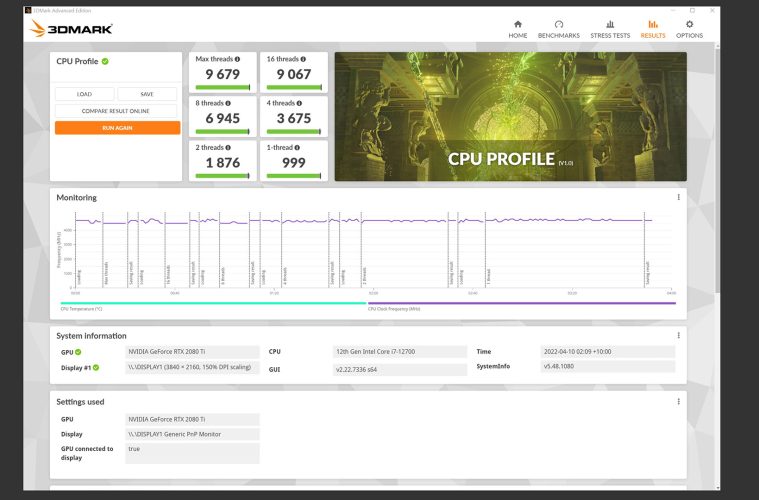Screen dimensions: 759x500
Task: Click green check icon next to GPU
Action: point(78,352)
